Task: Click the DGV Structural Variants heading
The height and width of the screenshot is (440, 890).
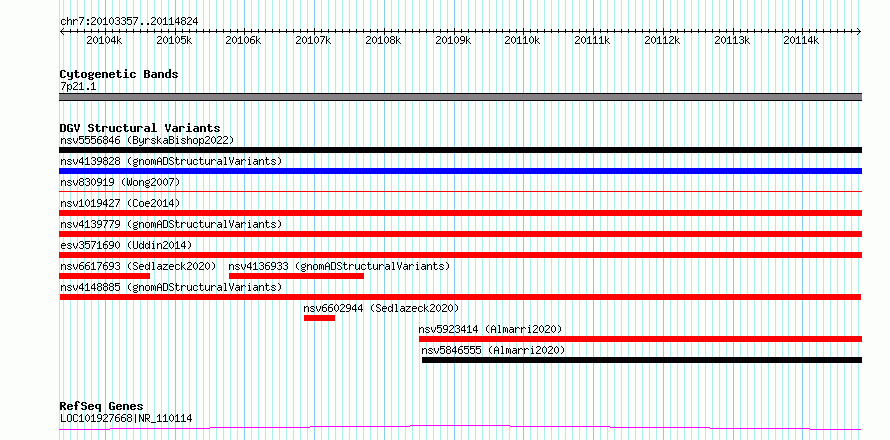Action: [x=140, y=128]
